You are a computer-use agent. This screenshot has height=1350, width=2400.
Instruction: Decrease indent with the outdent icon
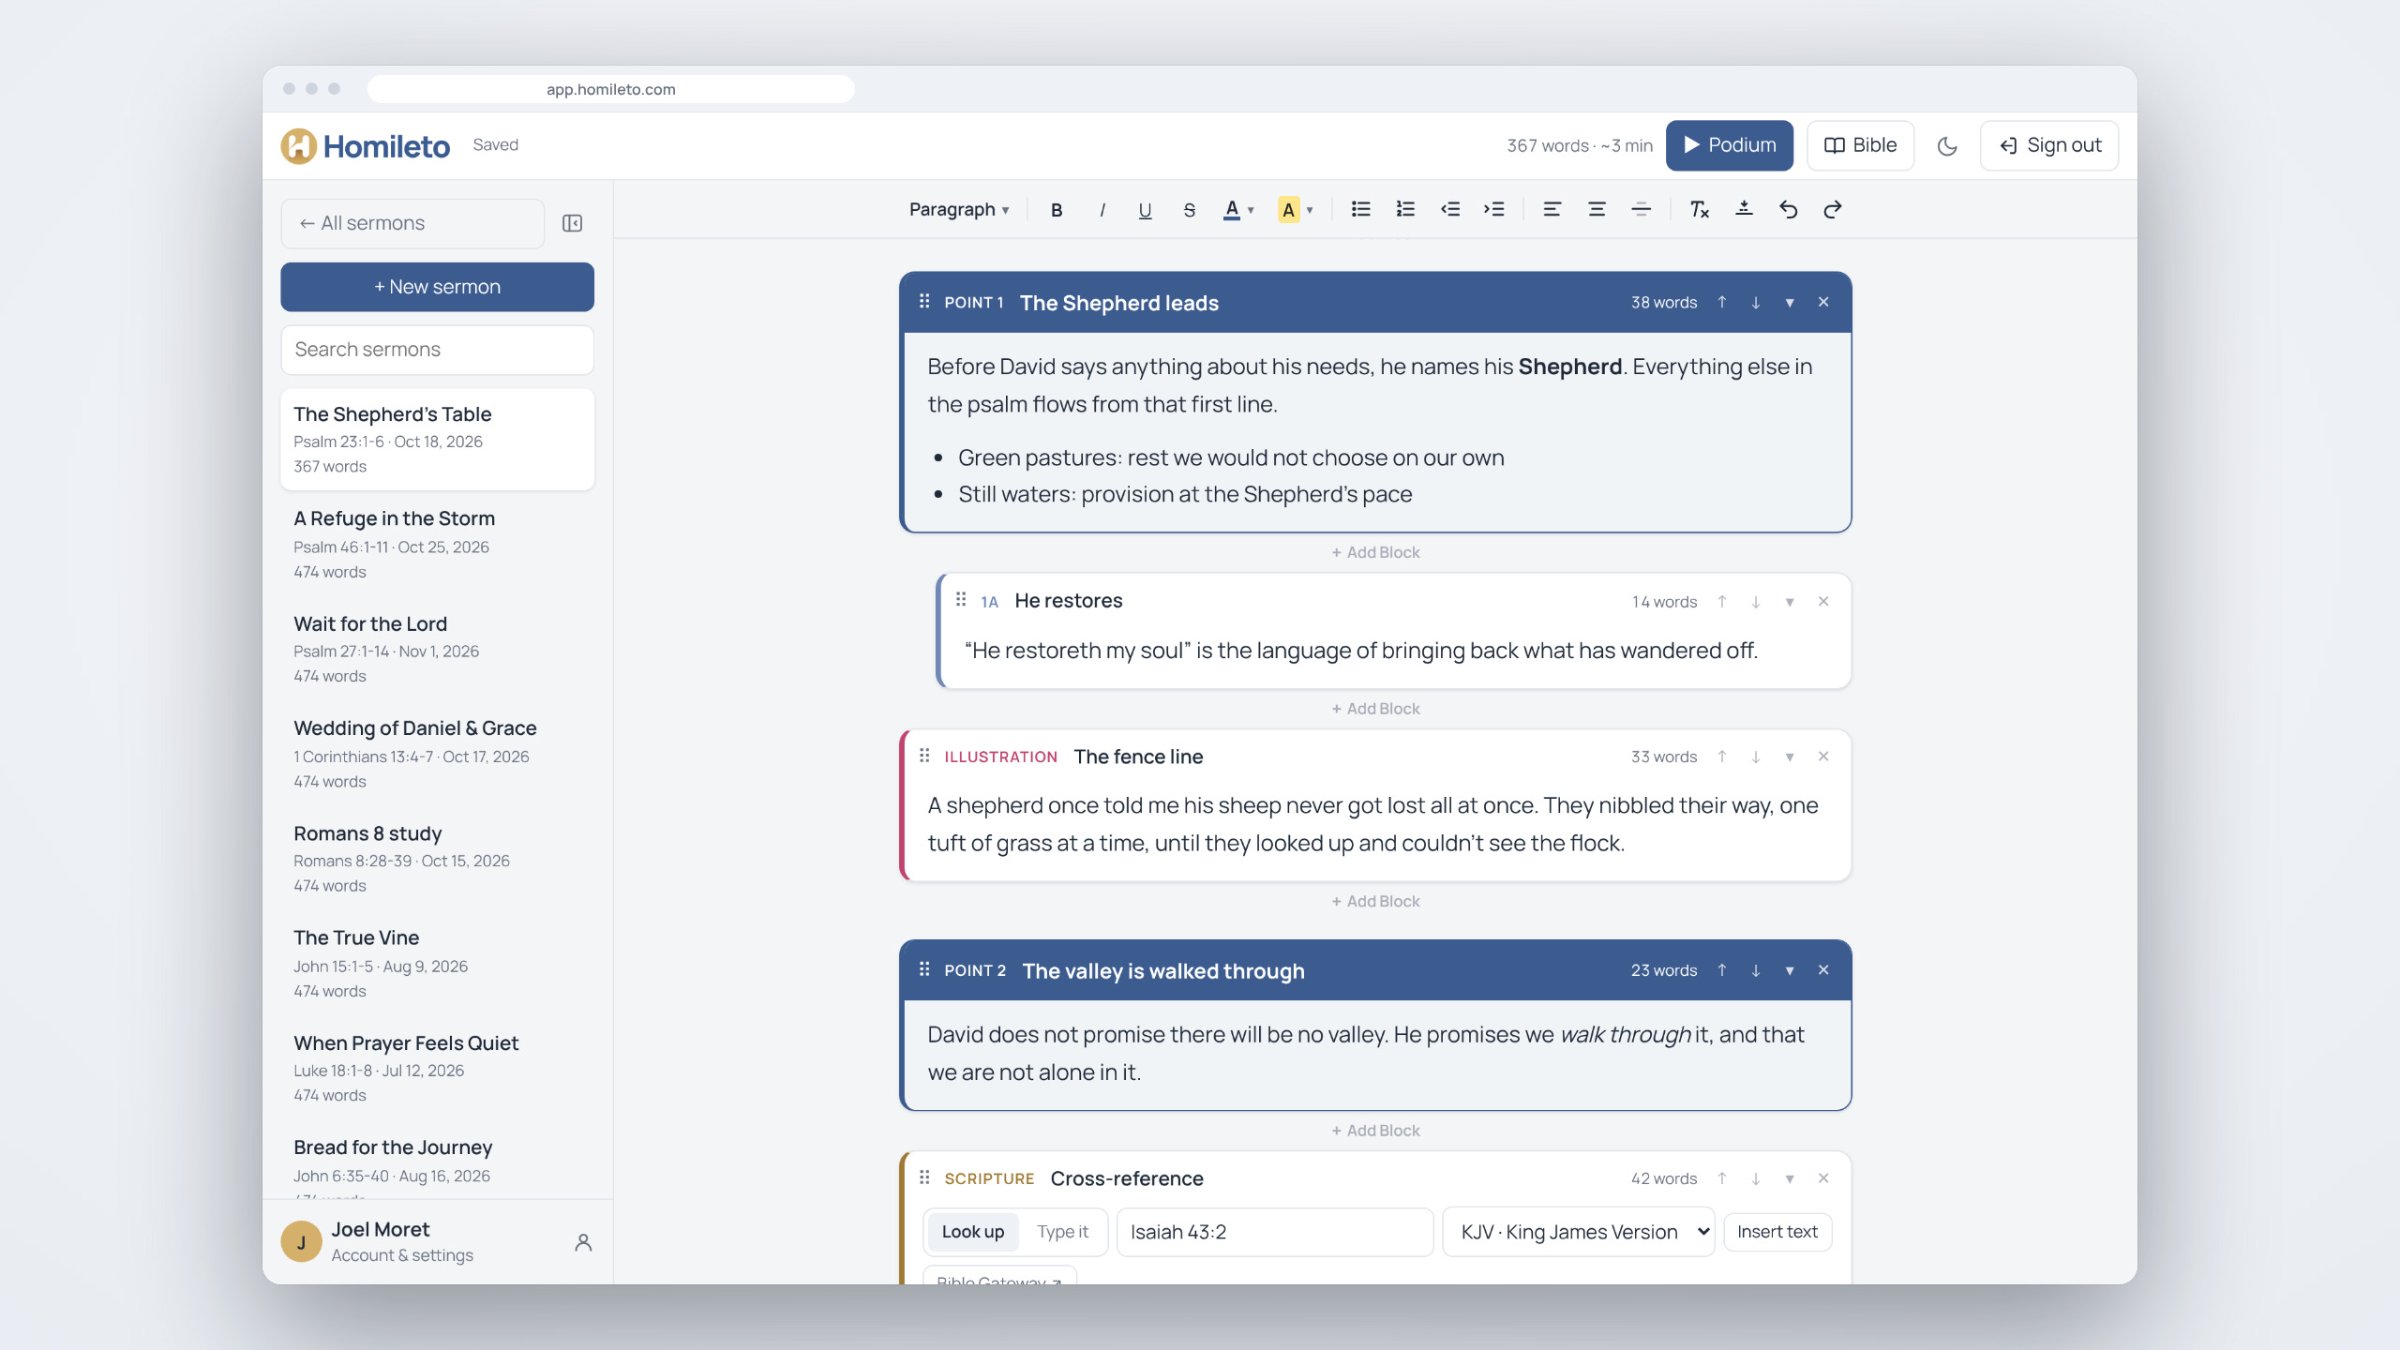1450,210
